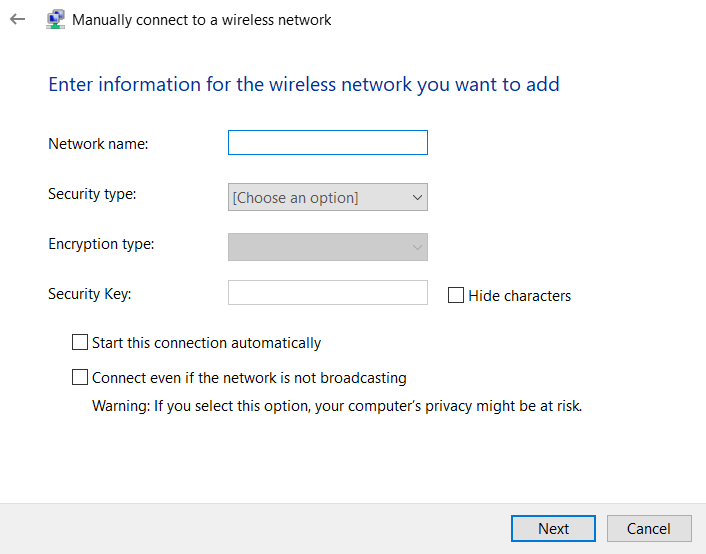Image resolution: width=706 pixels, height=554 pixels.
Task: Click the wireless network wizard icon
Action: coord(55,19)
